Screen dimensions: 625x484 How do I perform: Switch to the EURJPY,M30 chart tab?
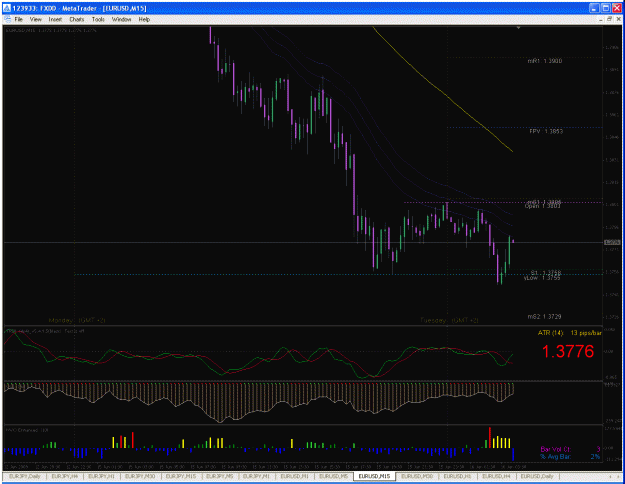click(x=140, y=476)
